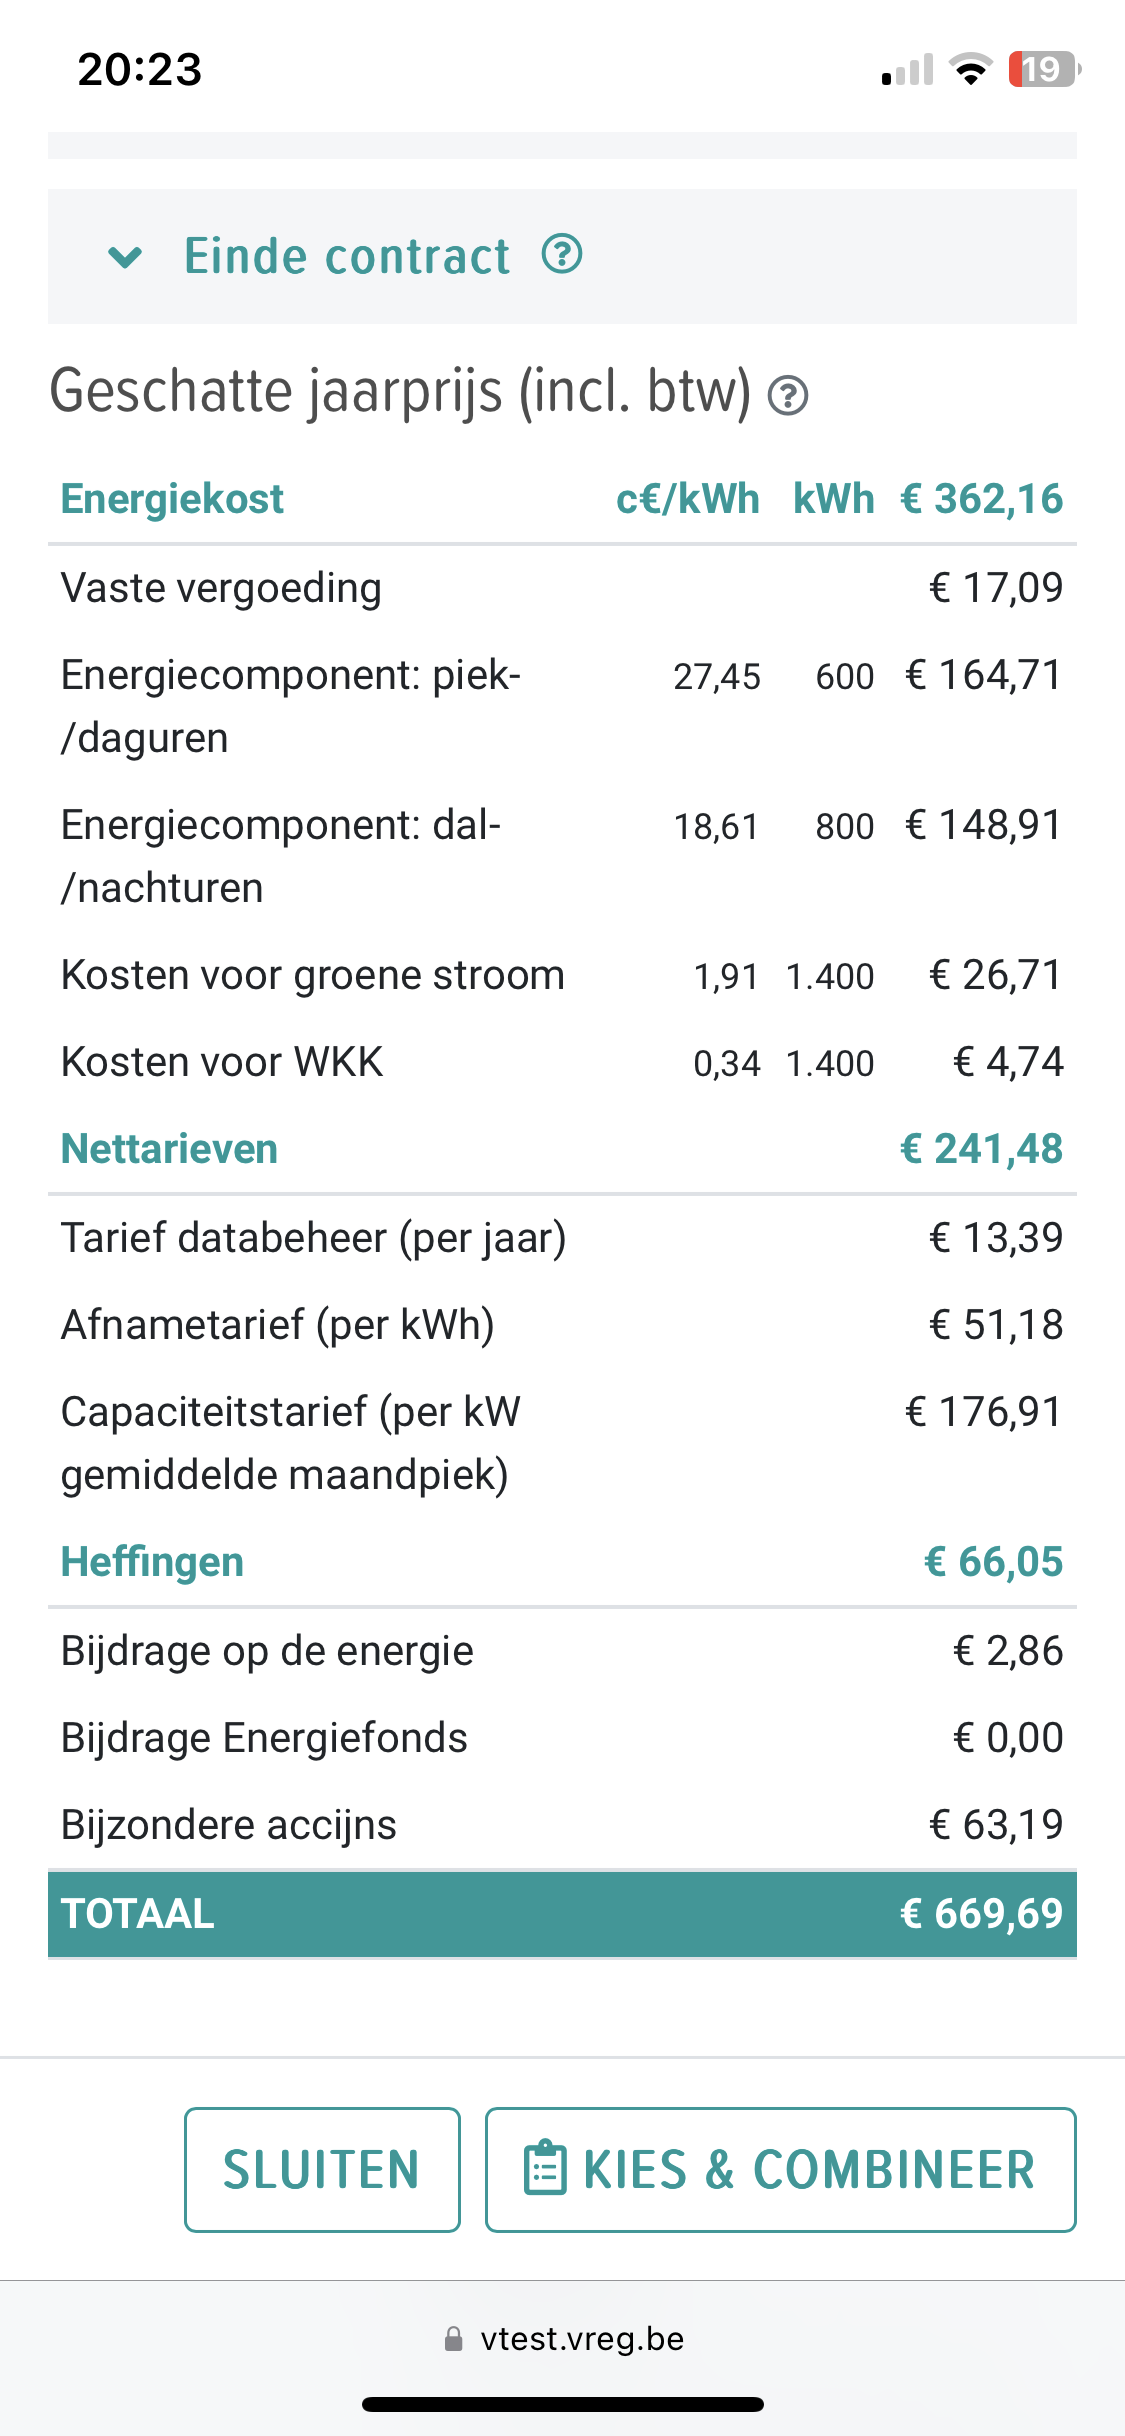The width and height of the screenshot is (1125, 2436).
Task: Tap the cellular signal bars icon
Action: pyautogui.click(x=907, y=70)
